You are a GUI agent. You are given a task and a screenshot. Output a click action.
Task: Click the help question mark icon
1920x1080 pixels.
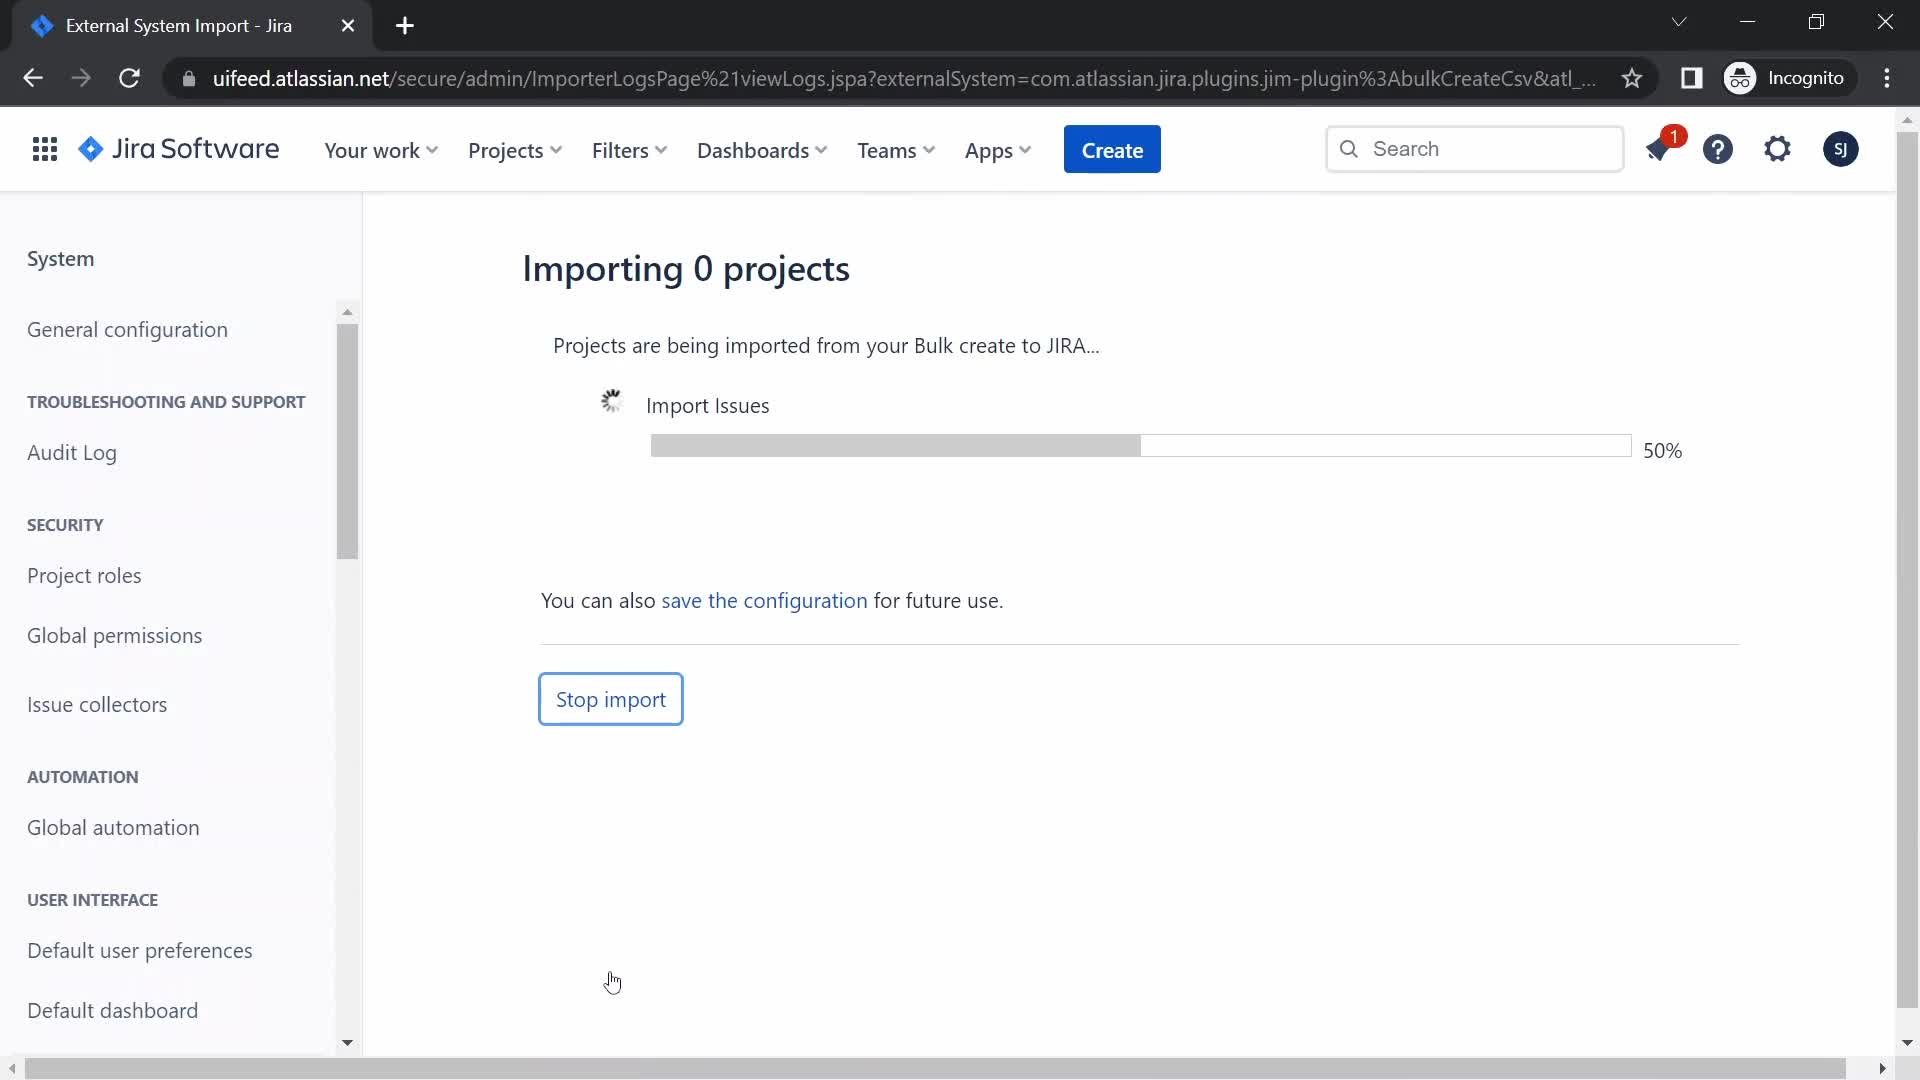[x=1718, y=149]
